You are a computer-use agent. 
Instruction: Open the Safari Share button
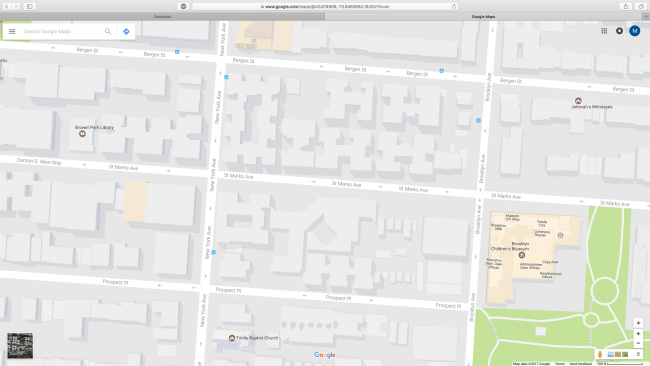click(626, 6)
